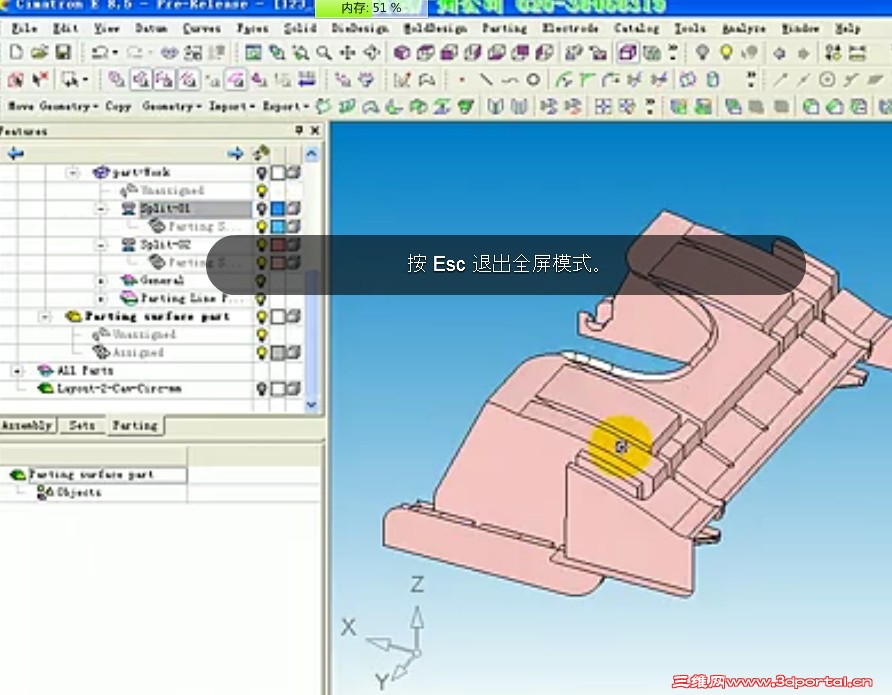Open the Curves menu
This screenshot has width=892, height=695.
(x=202, y=28)
